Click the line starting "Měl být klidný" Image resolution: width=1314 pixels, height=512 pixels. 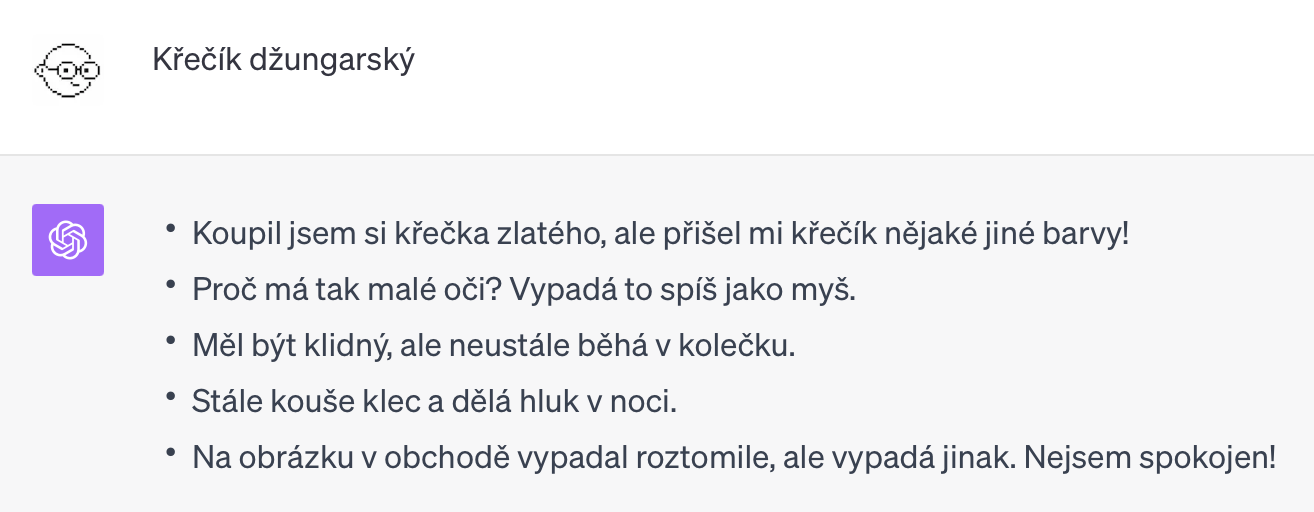(x=494, y=347)
